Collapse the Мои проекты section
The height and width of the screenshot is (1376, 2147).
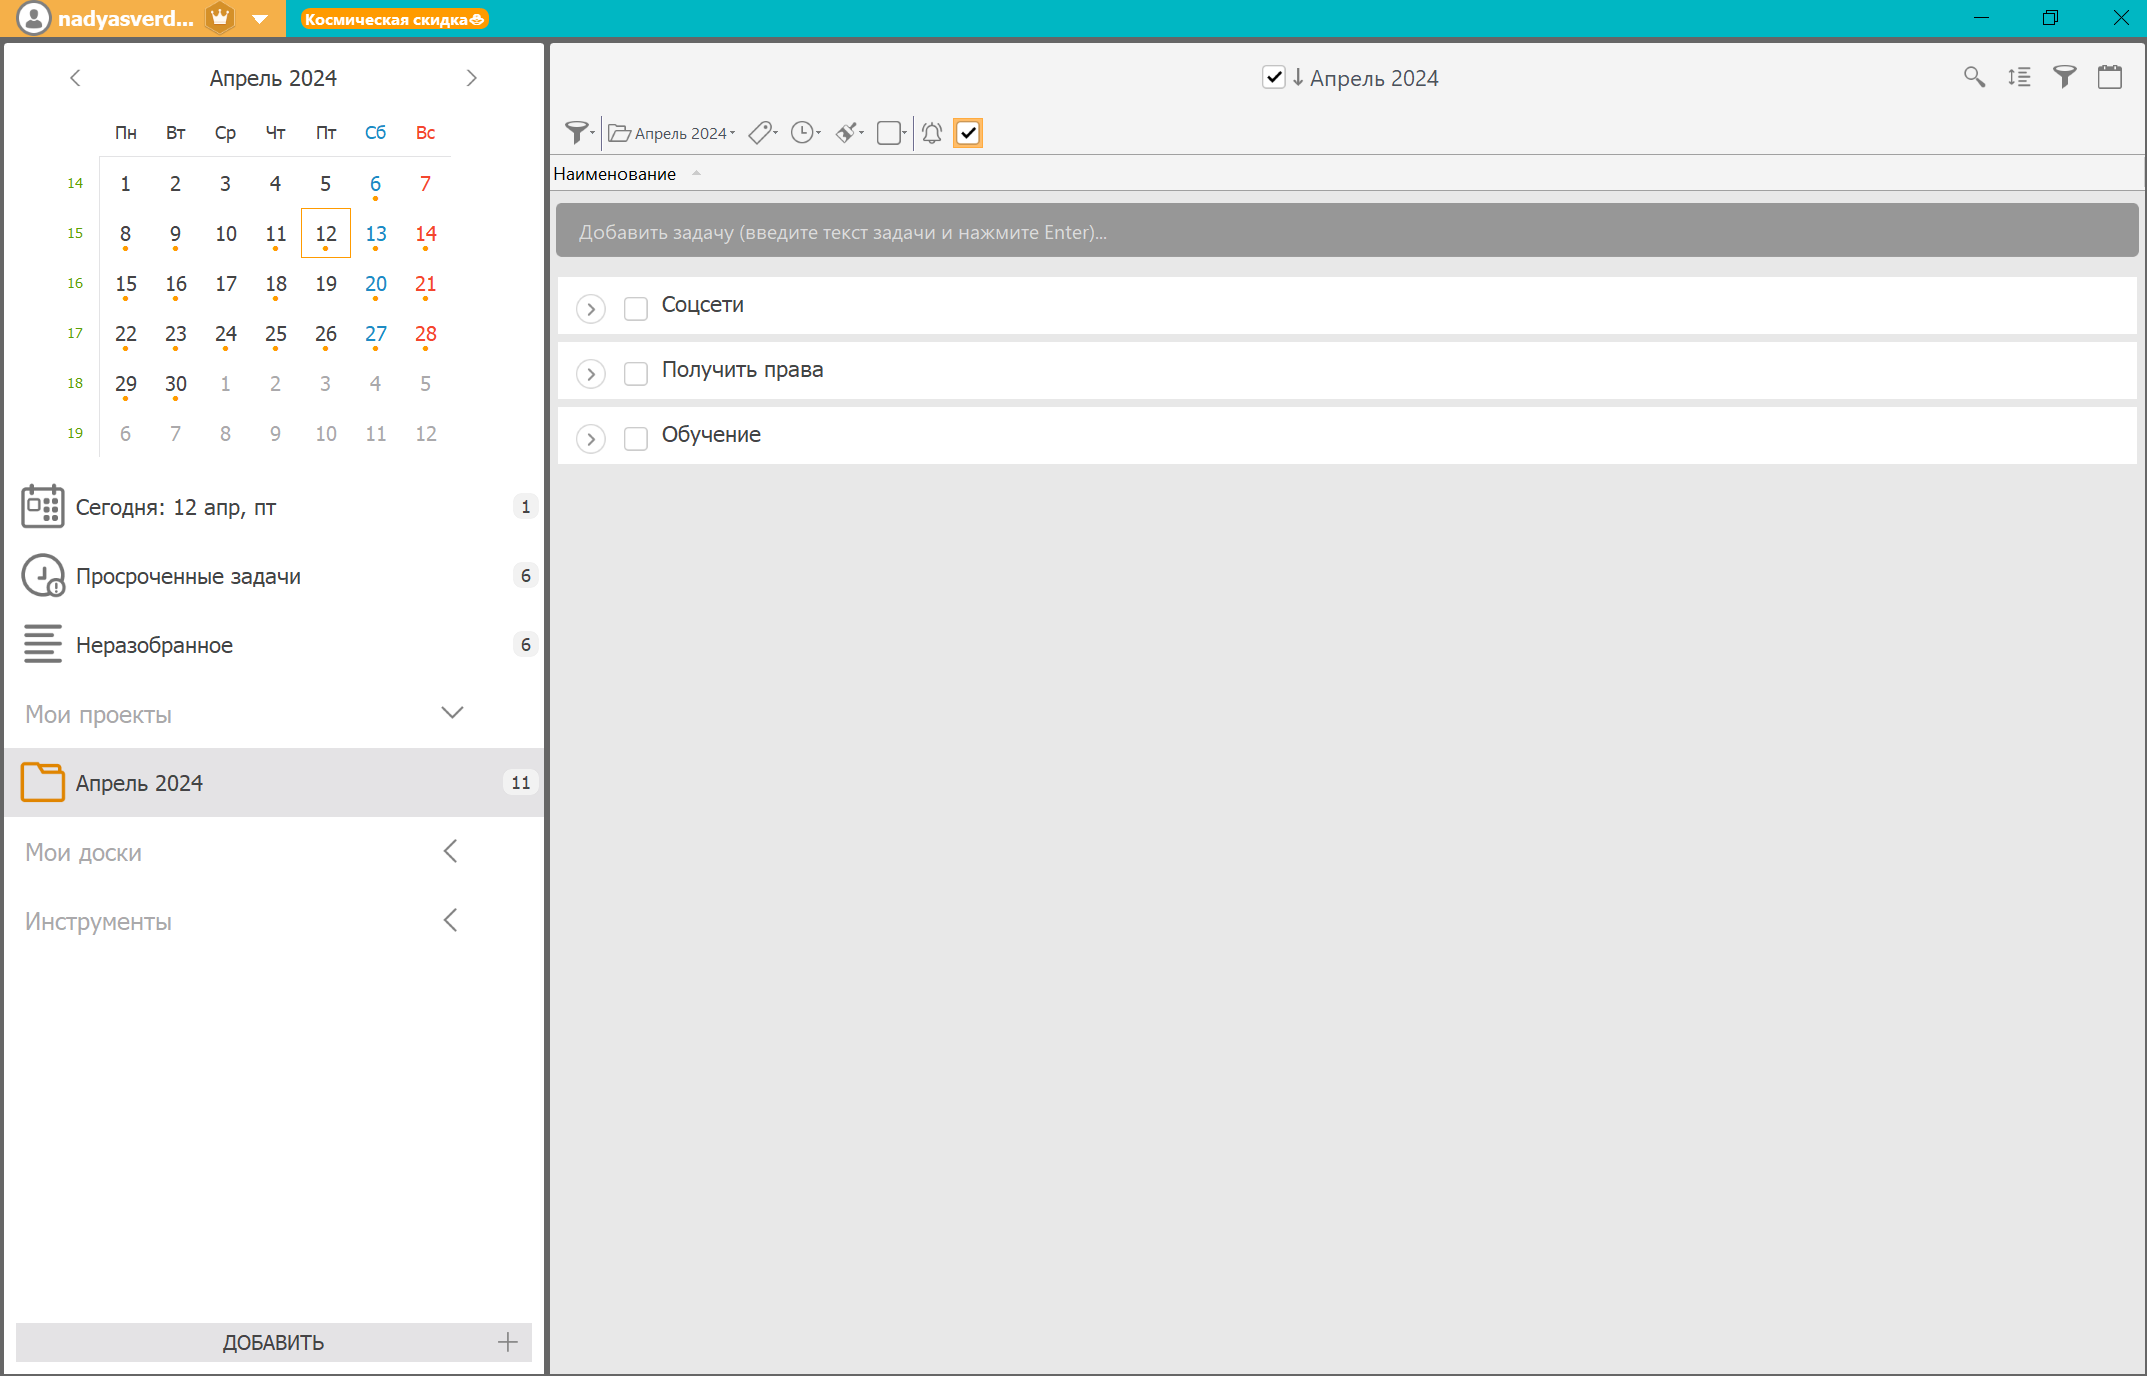(452, 713)
